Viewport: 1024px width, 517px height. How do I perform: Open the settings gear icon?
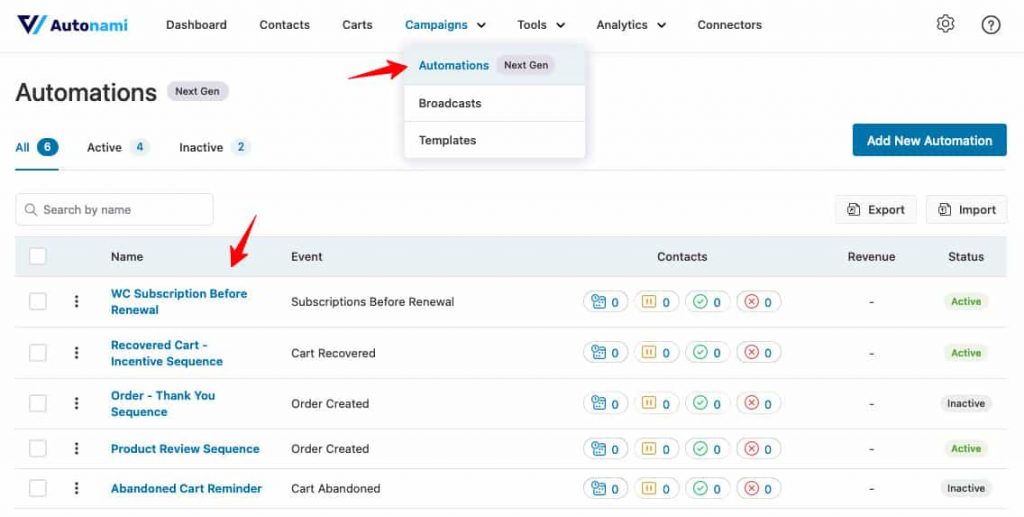(x=945, y=25)
